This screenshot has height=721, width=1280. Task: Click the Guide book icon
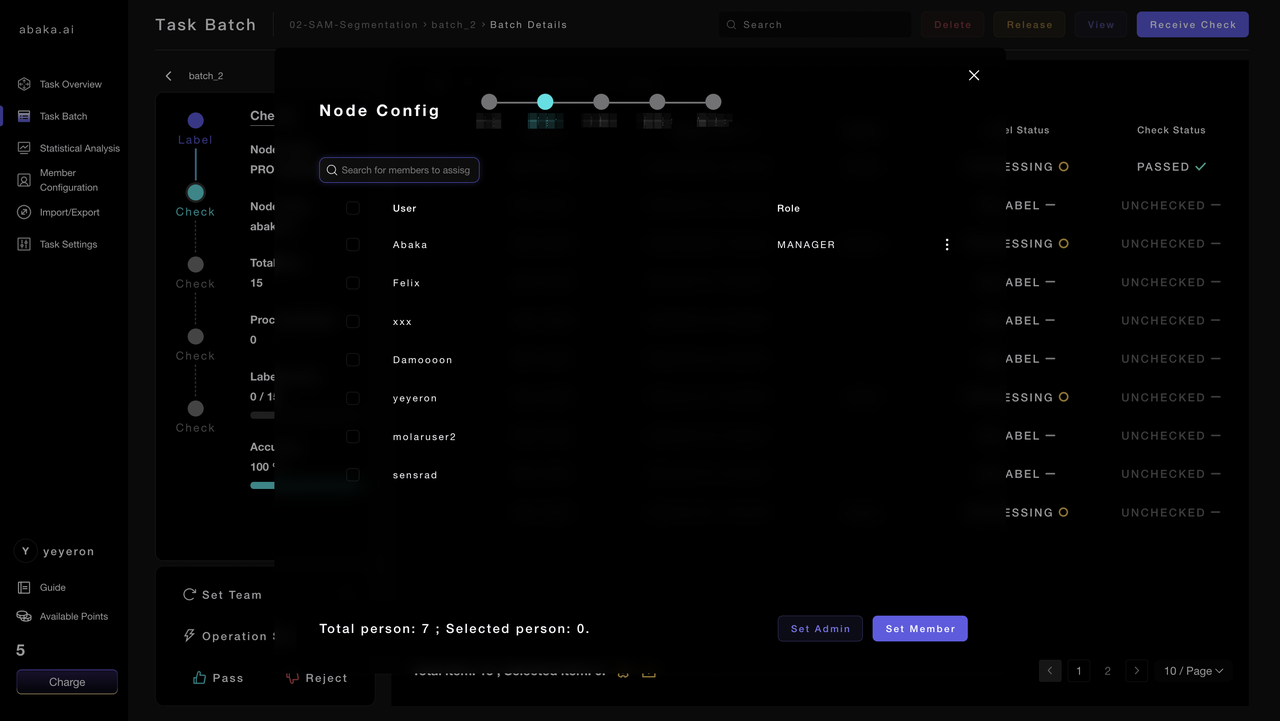coord(24,588)
